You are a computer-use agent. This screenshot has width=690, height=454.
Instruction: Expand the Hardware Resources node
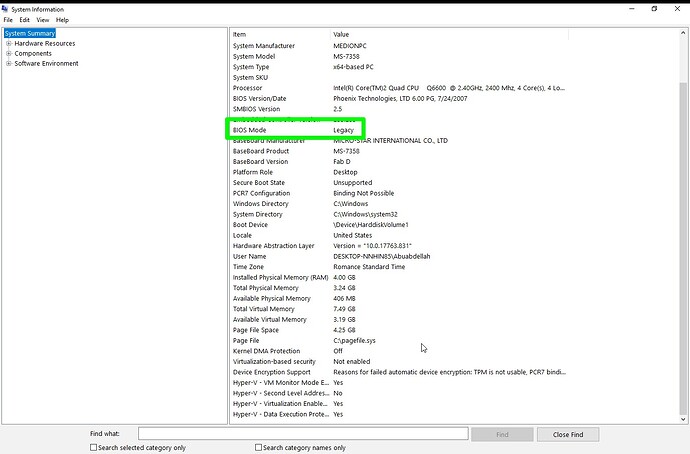pos(8,43)
